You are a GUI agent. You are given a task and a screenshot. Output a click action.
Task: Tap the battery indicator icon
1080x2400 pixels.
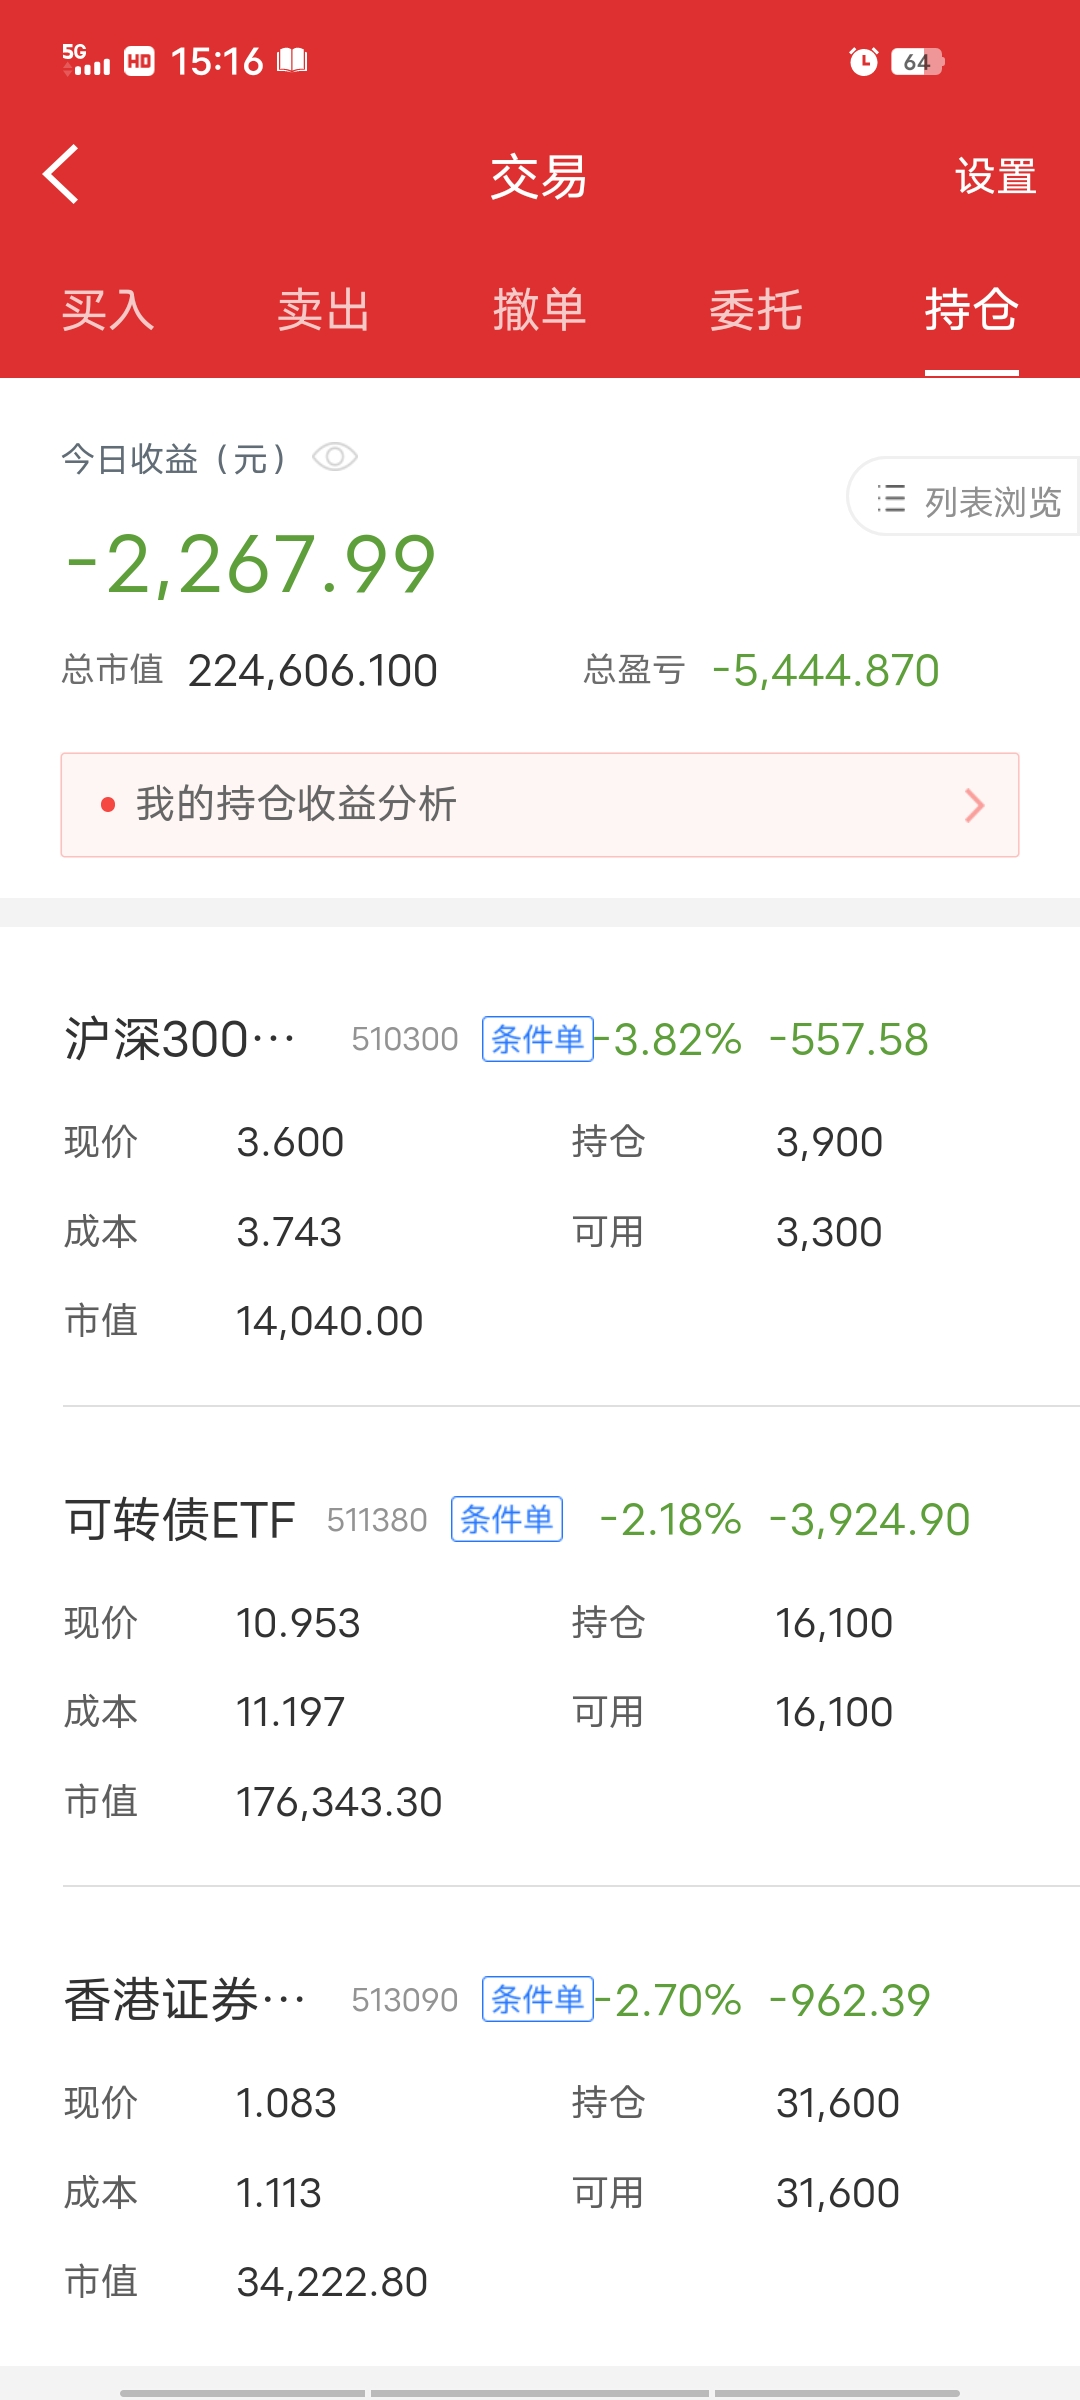[917, 62]
